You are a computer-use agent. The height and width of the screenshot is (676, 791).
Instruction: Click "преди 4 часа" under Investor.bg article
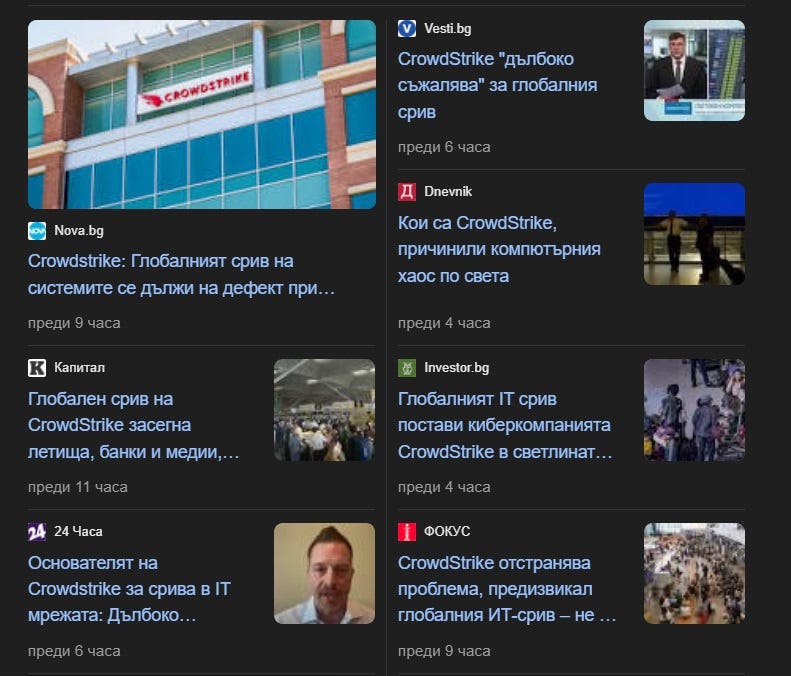444,487
